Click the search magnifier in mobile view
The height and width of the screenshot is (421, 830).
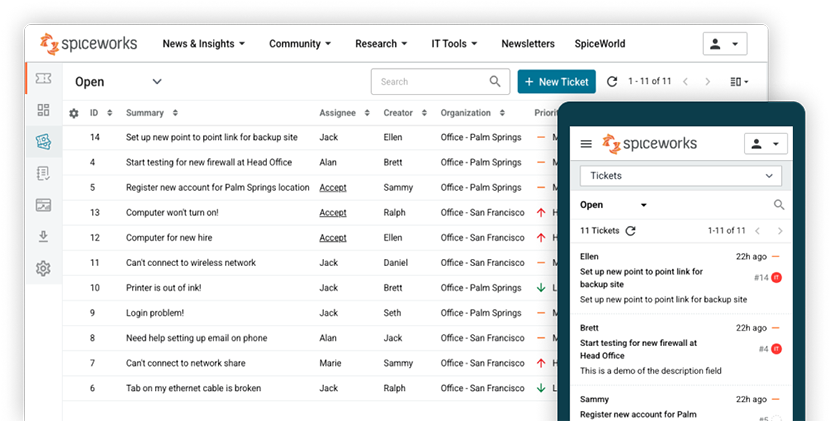pyautogui.click(x=779, y=205)
